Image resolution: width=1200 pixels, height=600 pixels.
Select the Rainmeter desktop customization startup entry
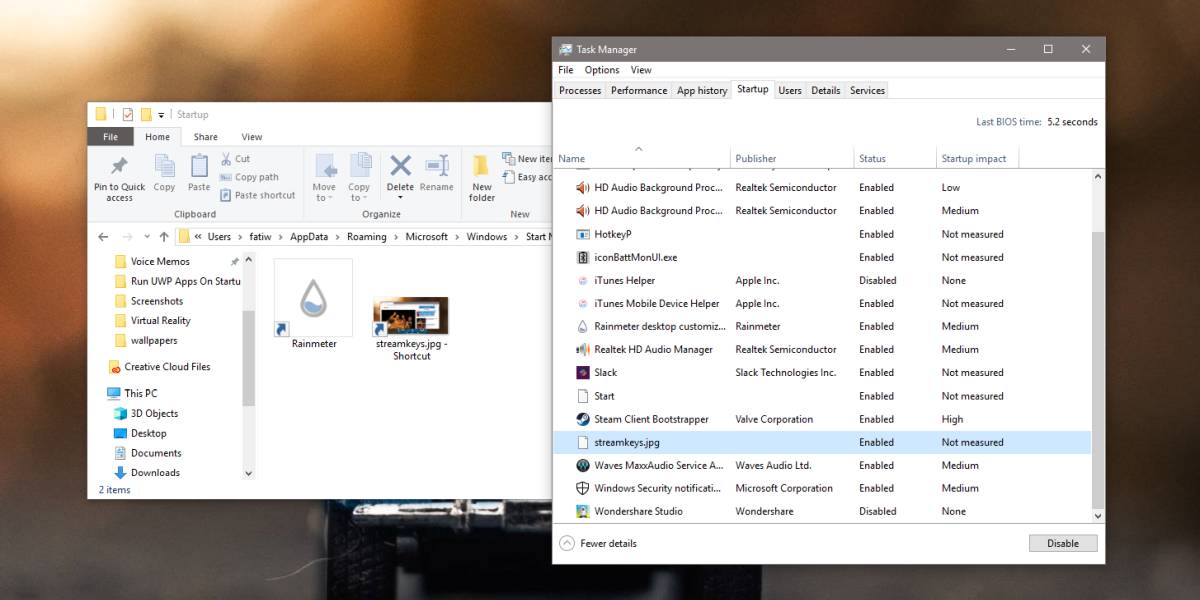tap(660, 326)
